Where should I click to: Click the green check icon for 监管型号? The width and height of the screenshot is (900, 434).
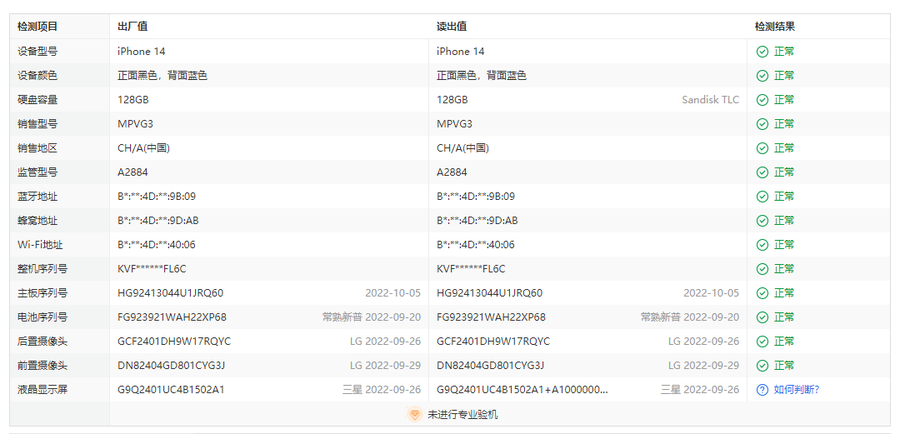(762, 172)
